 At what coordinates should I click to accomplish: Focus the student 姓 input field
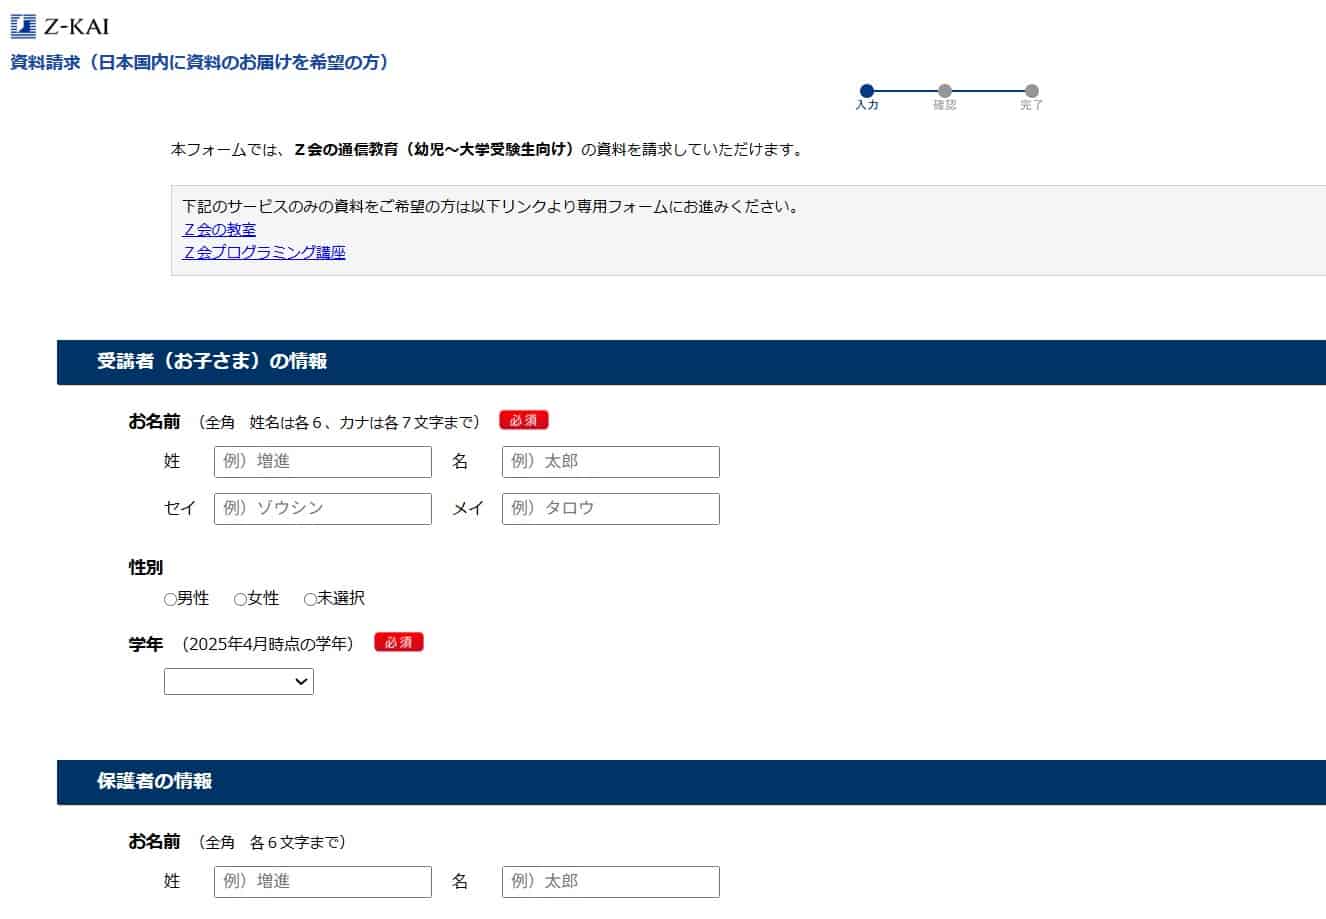point(323,462)
